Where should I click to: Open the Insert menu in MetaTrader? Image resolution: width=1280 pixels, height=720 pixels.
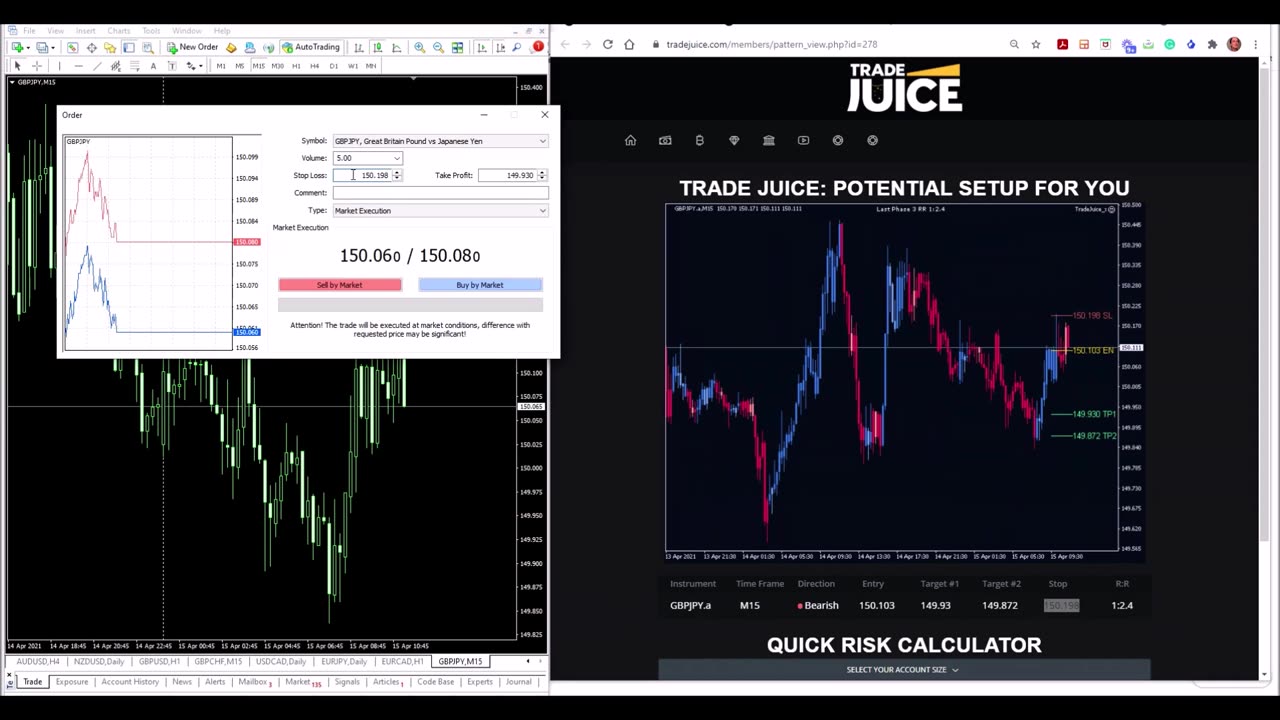pyautogui.click(x=85, y=31)
